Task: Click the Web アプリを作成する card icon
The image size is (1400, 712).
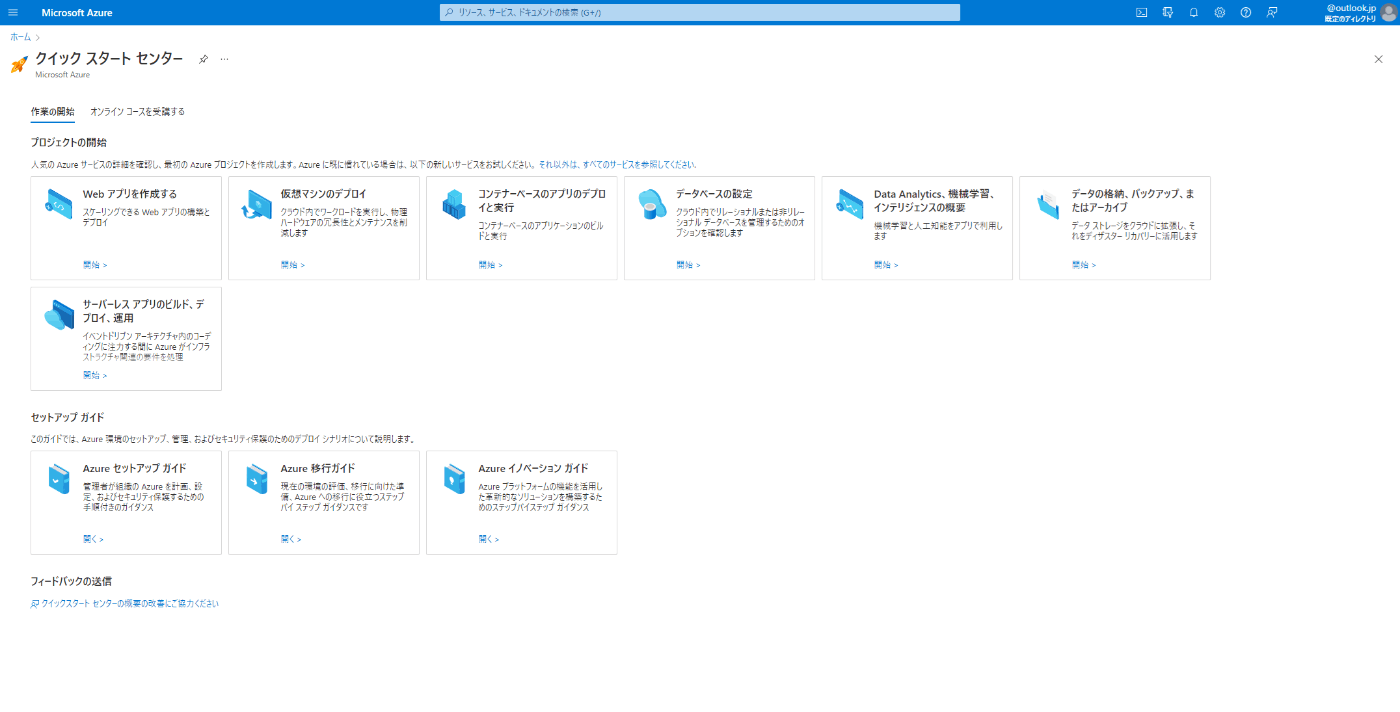Action: [59, 205]
